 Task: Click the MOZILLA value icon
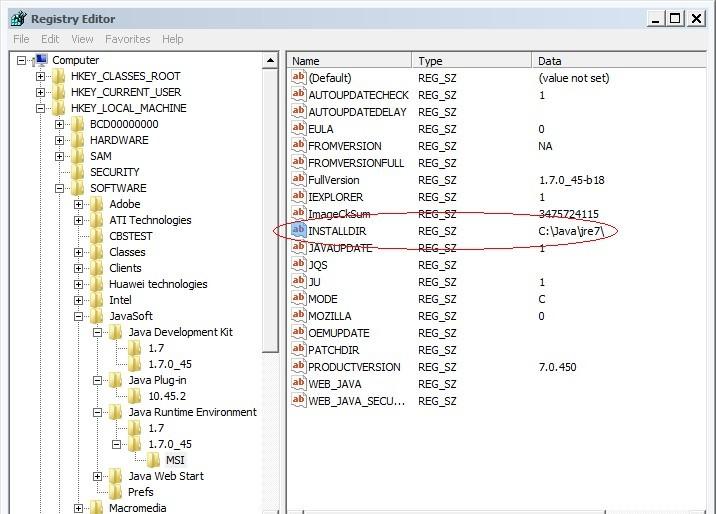(298, 315)
